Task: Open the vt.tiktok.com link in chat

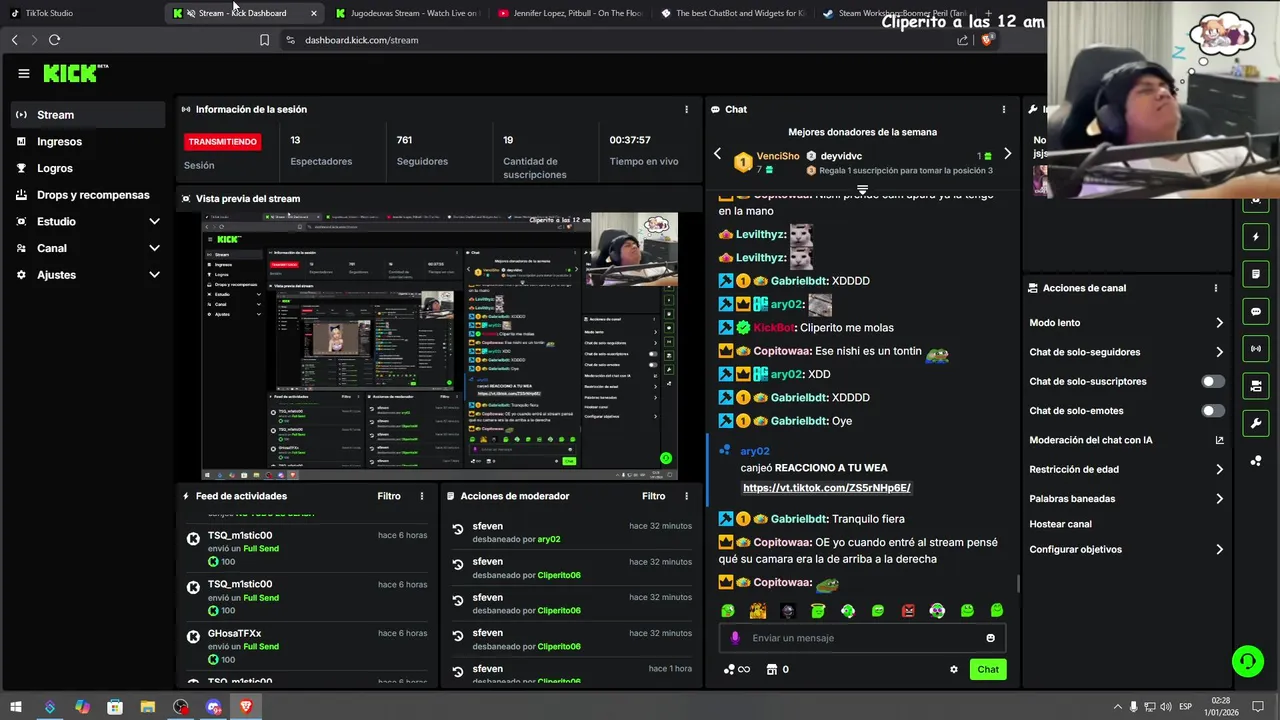Action: tap(826, 488)
